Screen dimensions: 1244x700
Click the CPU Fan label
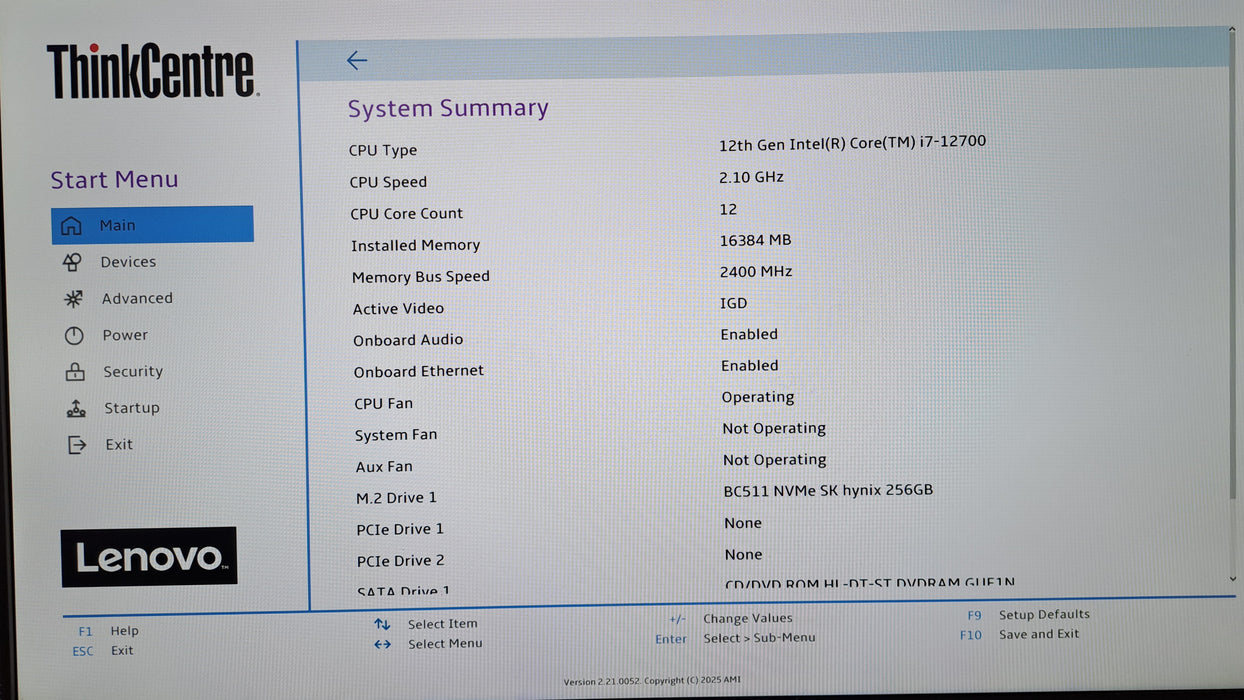tap(383, 403)
